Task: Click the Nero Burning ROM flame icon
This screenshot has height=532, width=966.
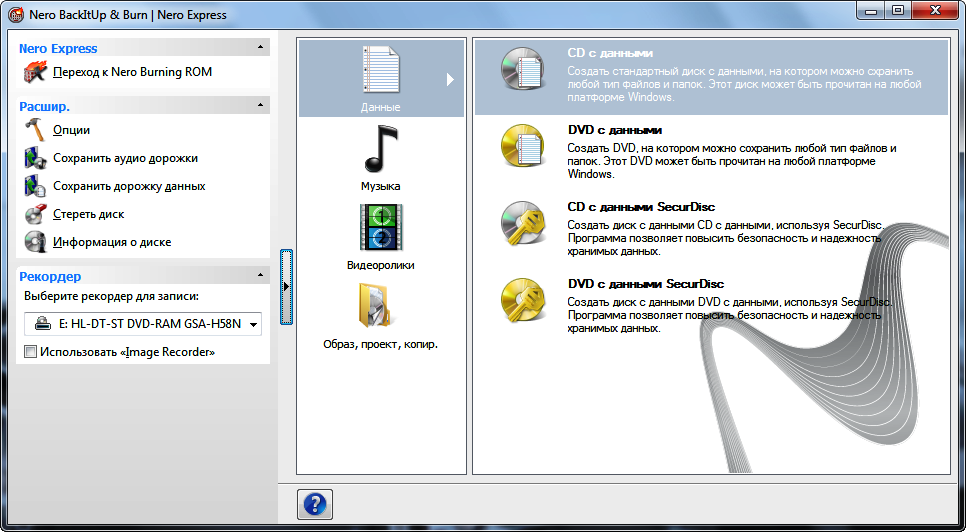Action: 35,72
